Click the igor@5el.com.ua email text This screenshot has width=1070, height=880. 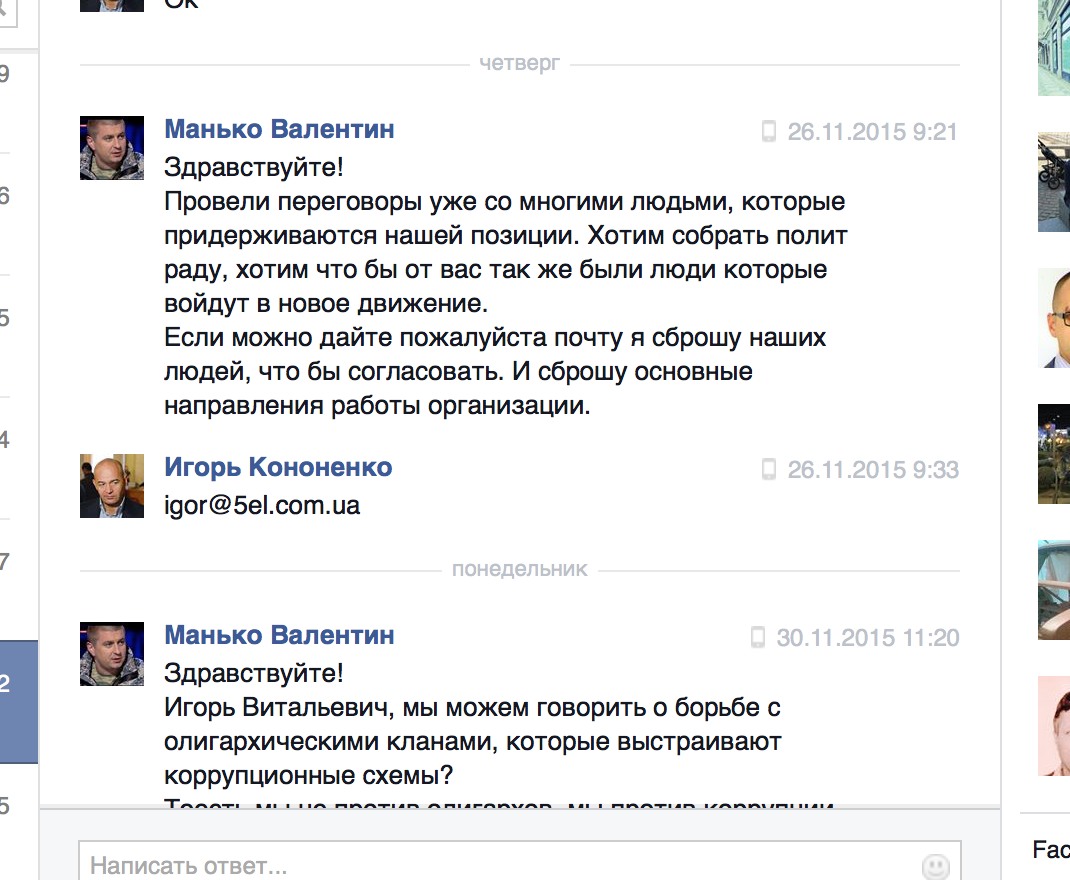262,505
